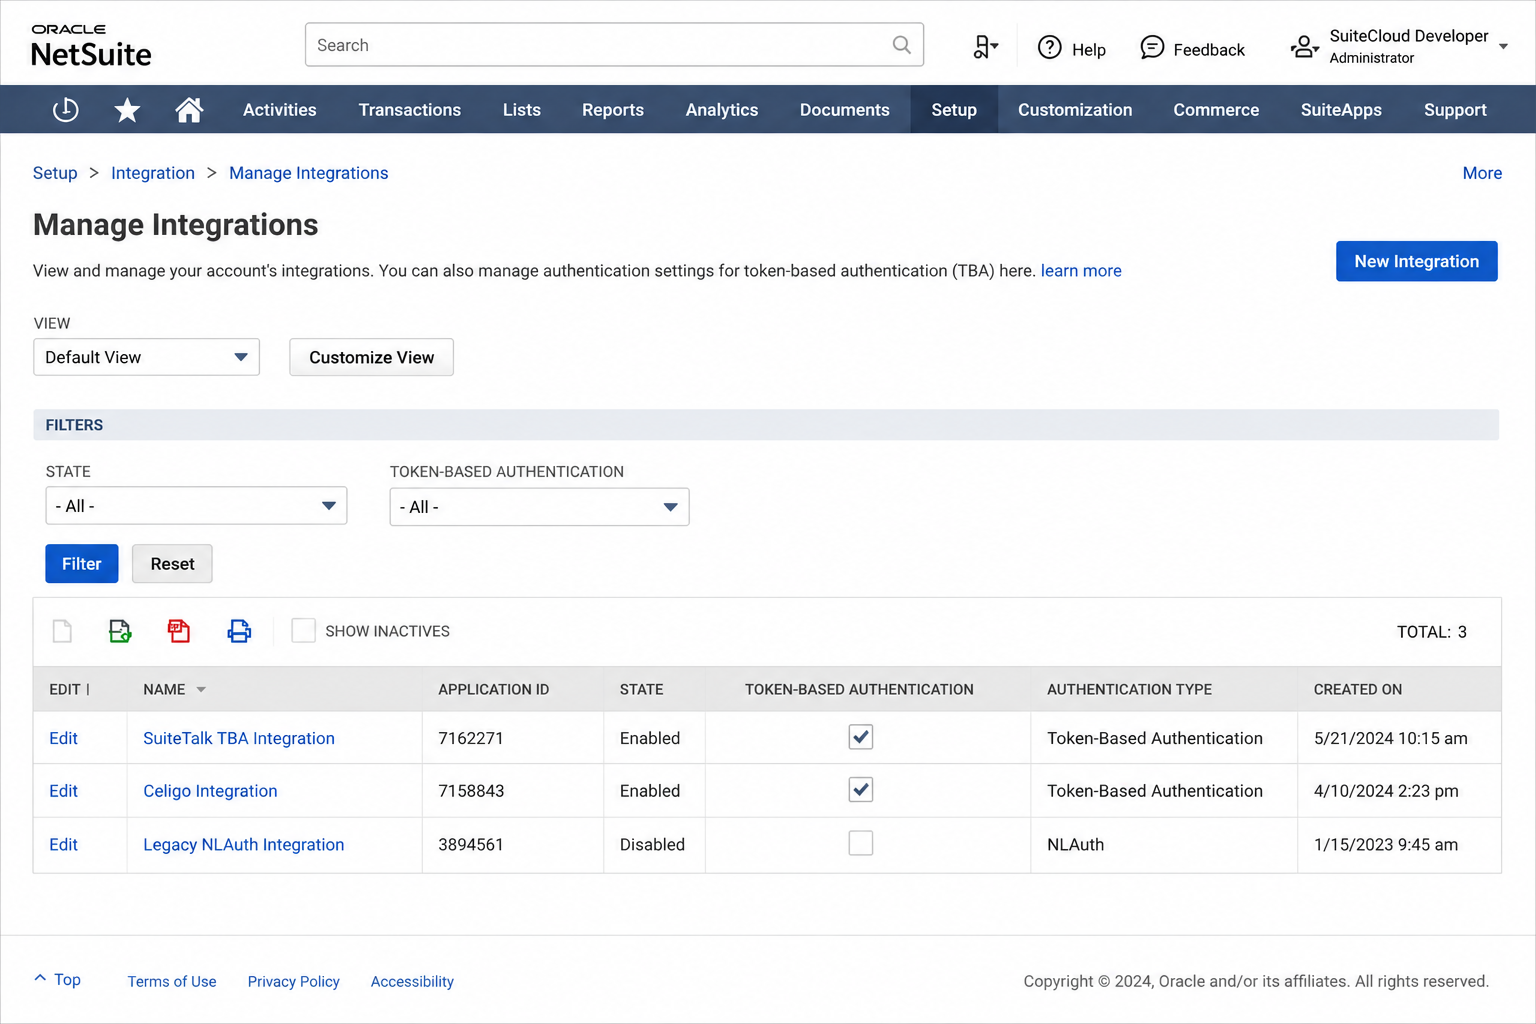Viewport: 1536px width, 1024px height.
Task: Focus the global Search field
Action: coord(614,45)
